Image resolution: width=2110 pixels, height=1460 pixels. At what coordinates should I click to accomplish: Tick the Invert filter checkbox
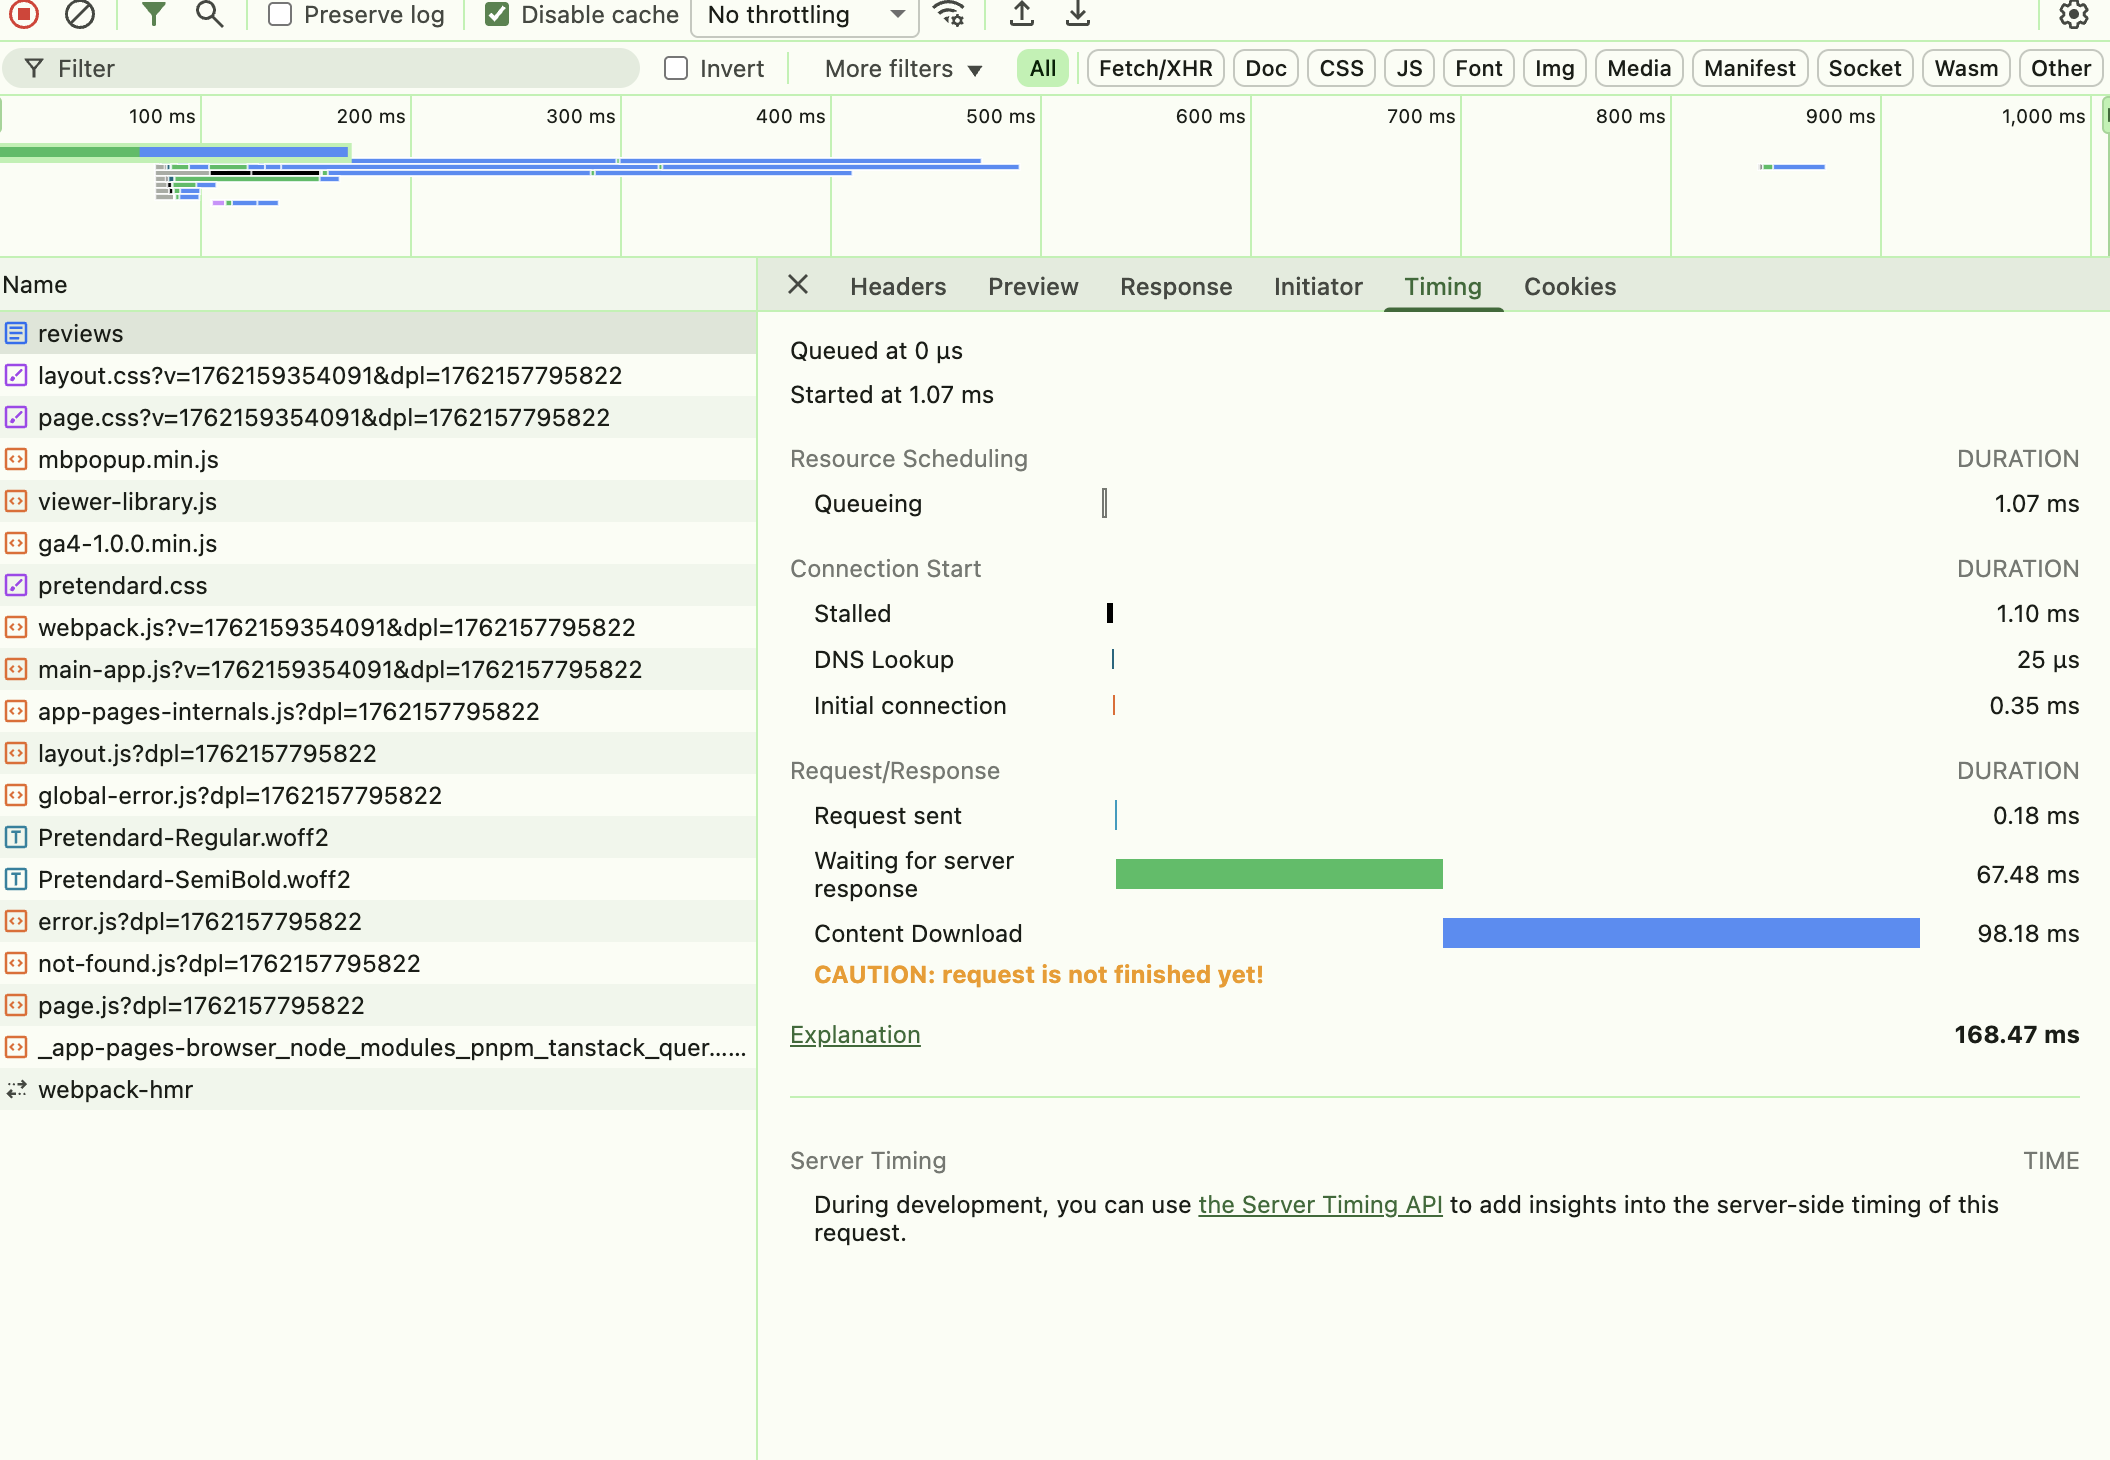point(677,68)
